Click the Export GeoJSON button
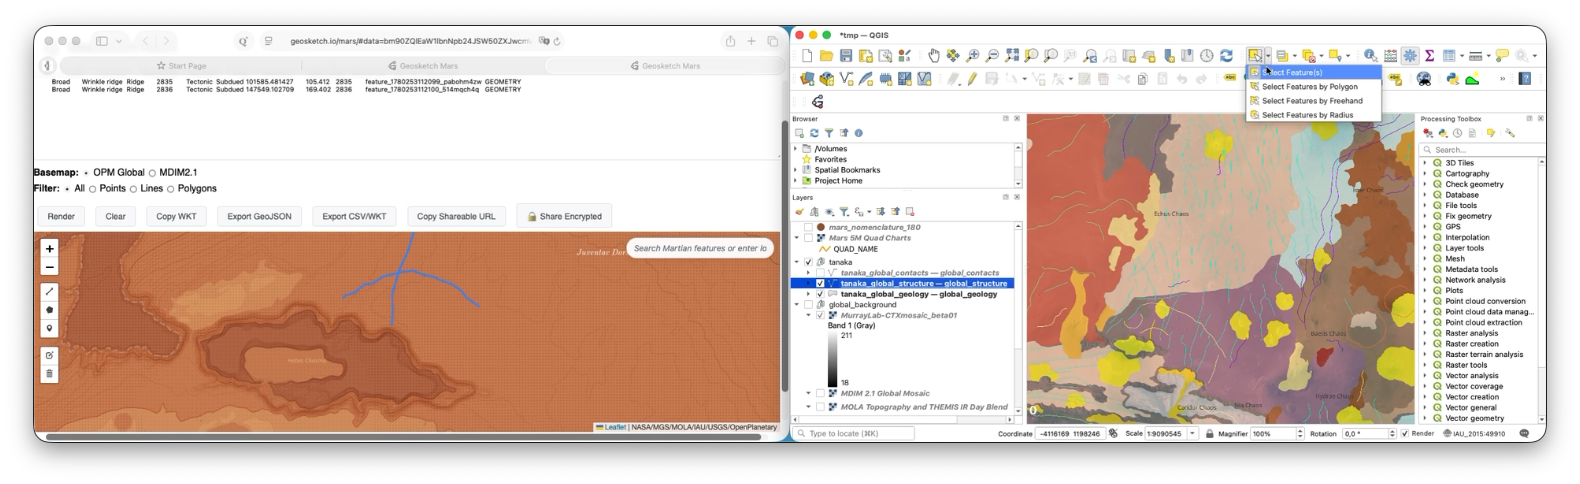This screenshot has height=484, width=1580. [259, 216]
